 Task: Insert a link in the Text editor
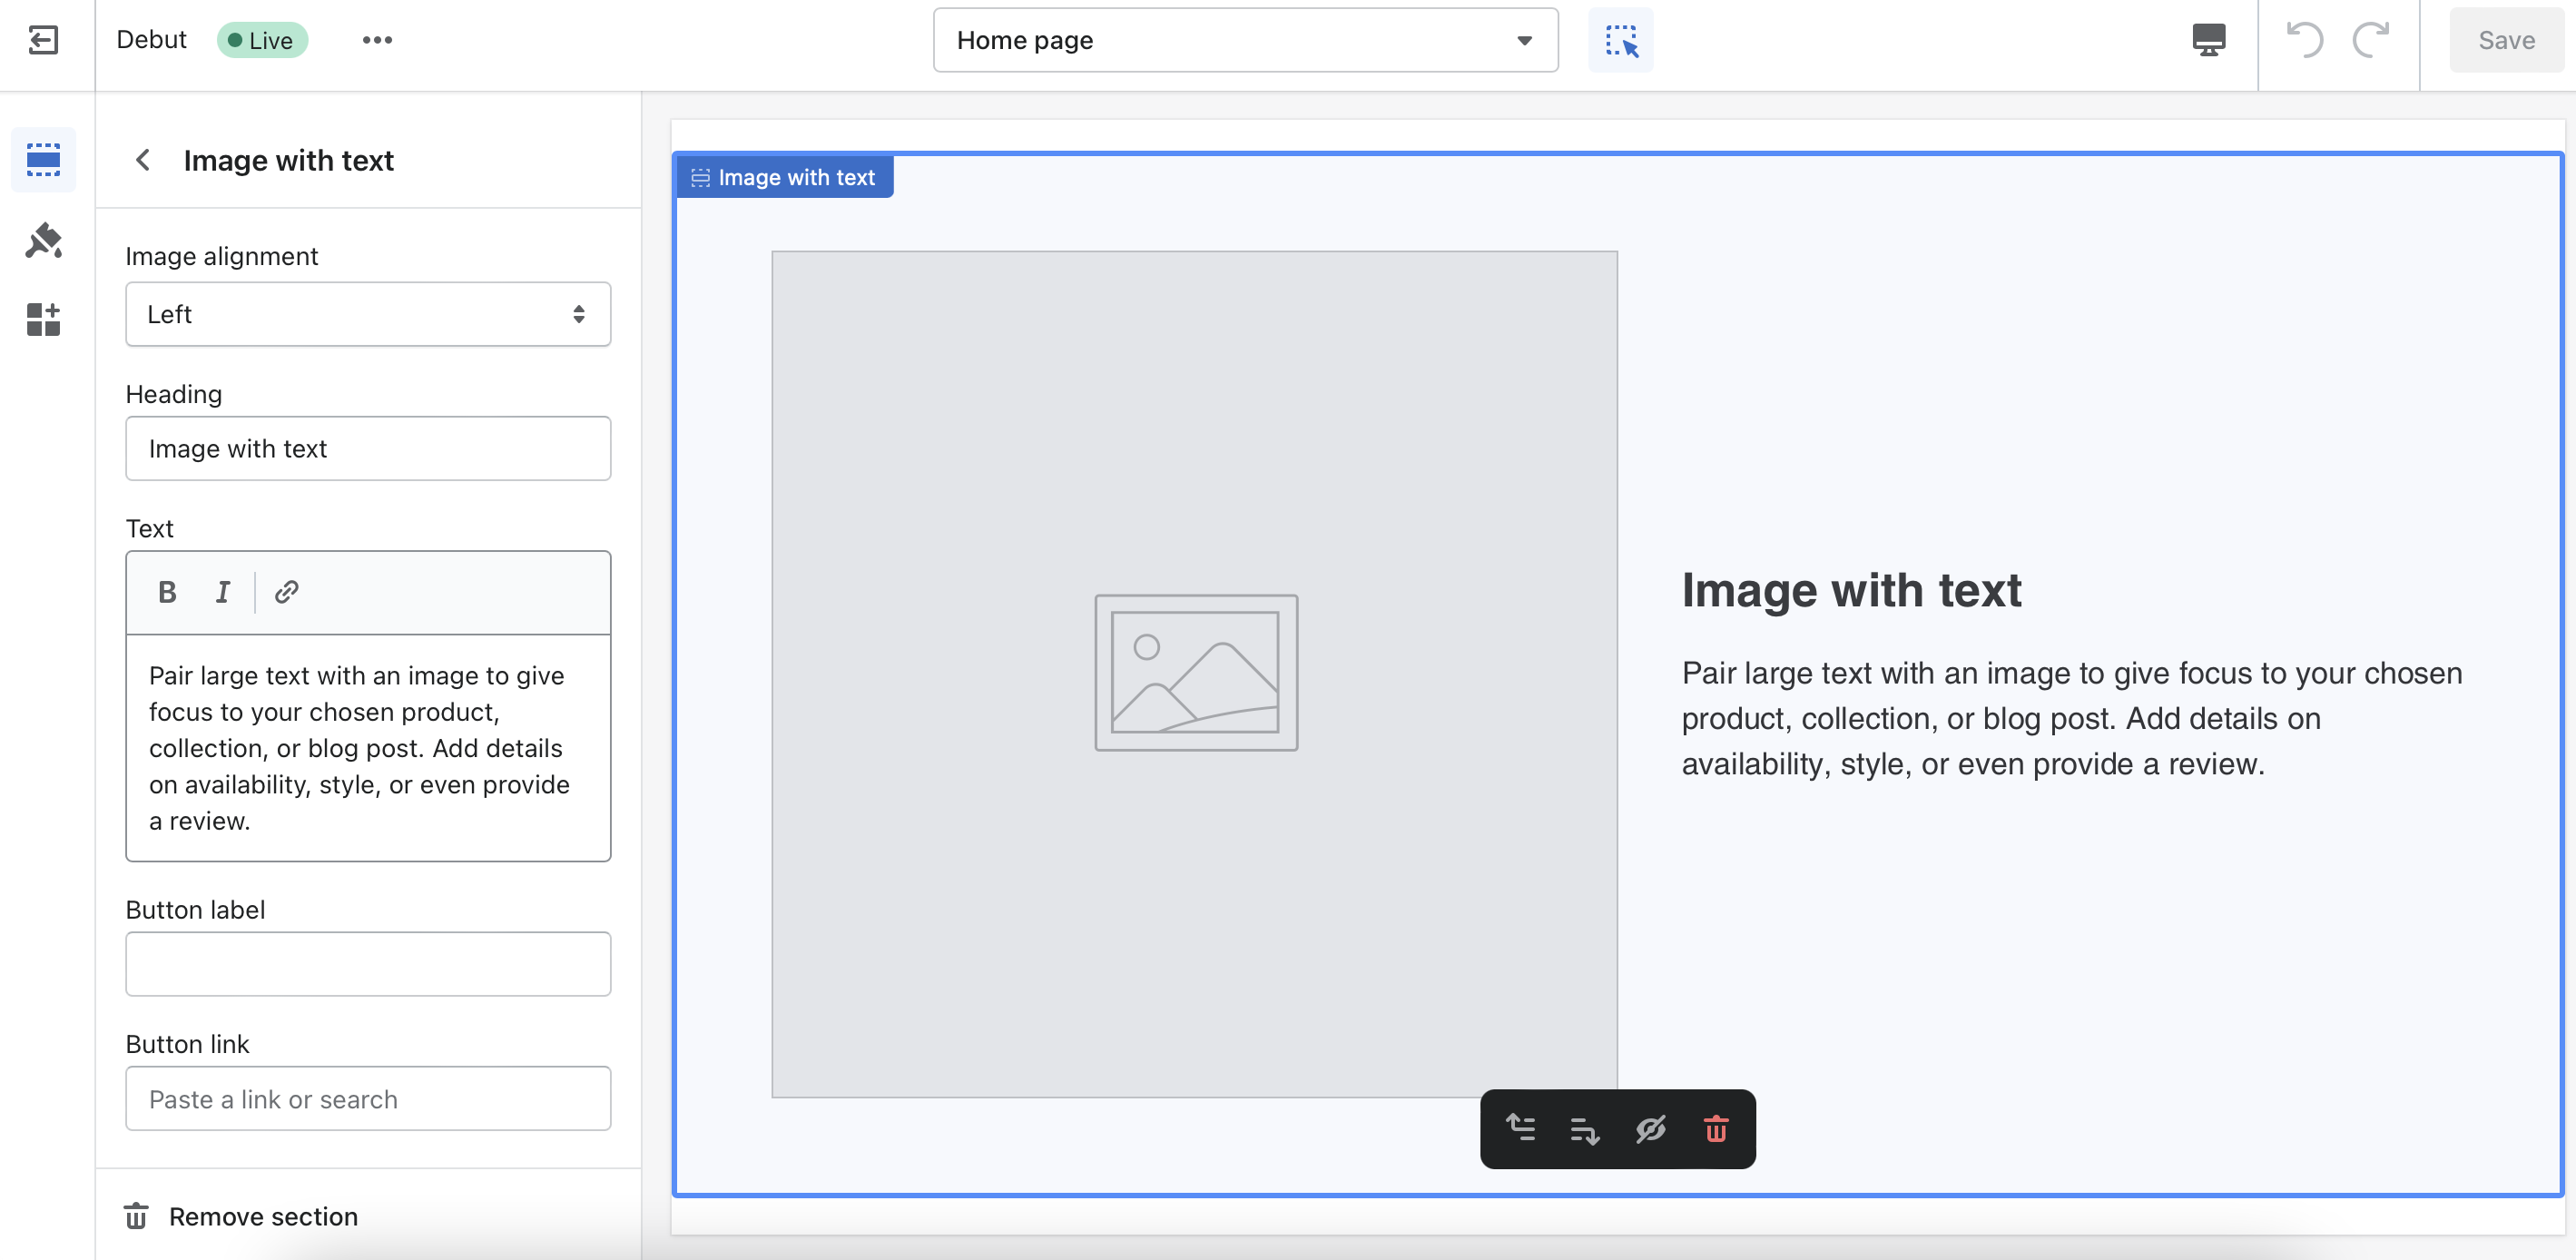point(286,592)
